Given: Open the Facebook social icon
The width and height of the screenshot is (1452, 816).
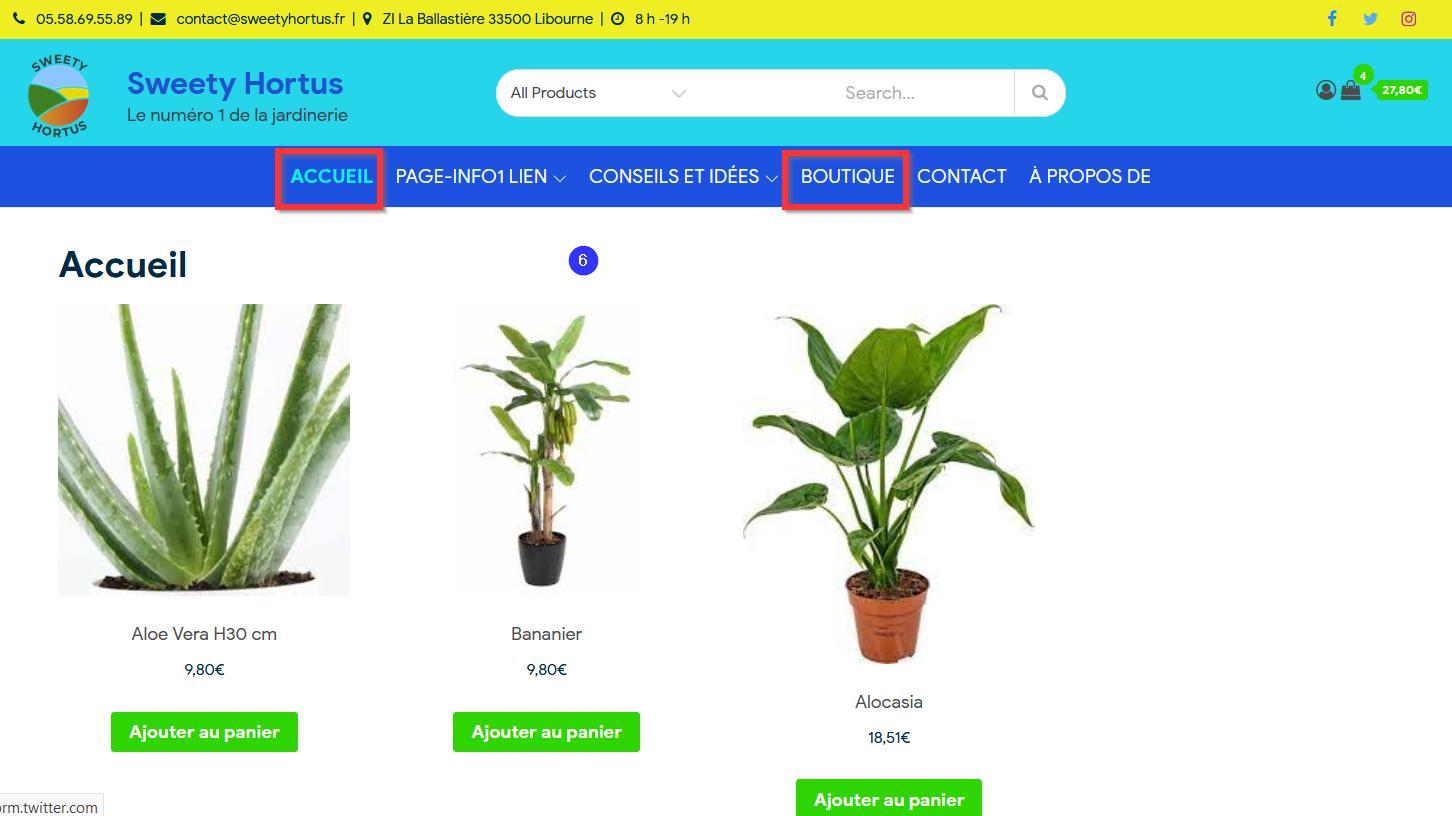Looking at the screenshot, I should (1331, 19).
